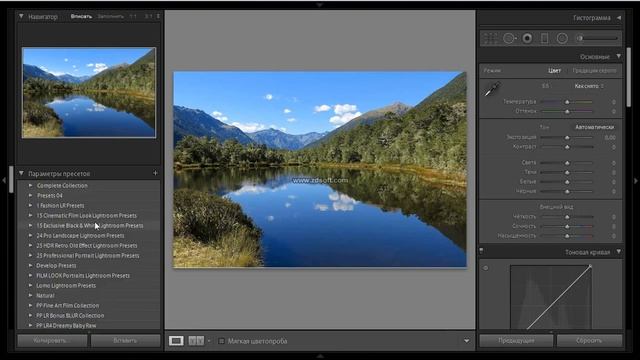Click the Navigator preview thumbnail
This screenshot has height=360, width=640.
click(x=89, y=93)
